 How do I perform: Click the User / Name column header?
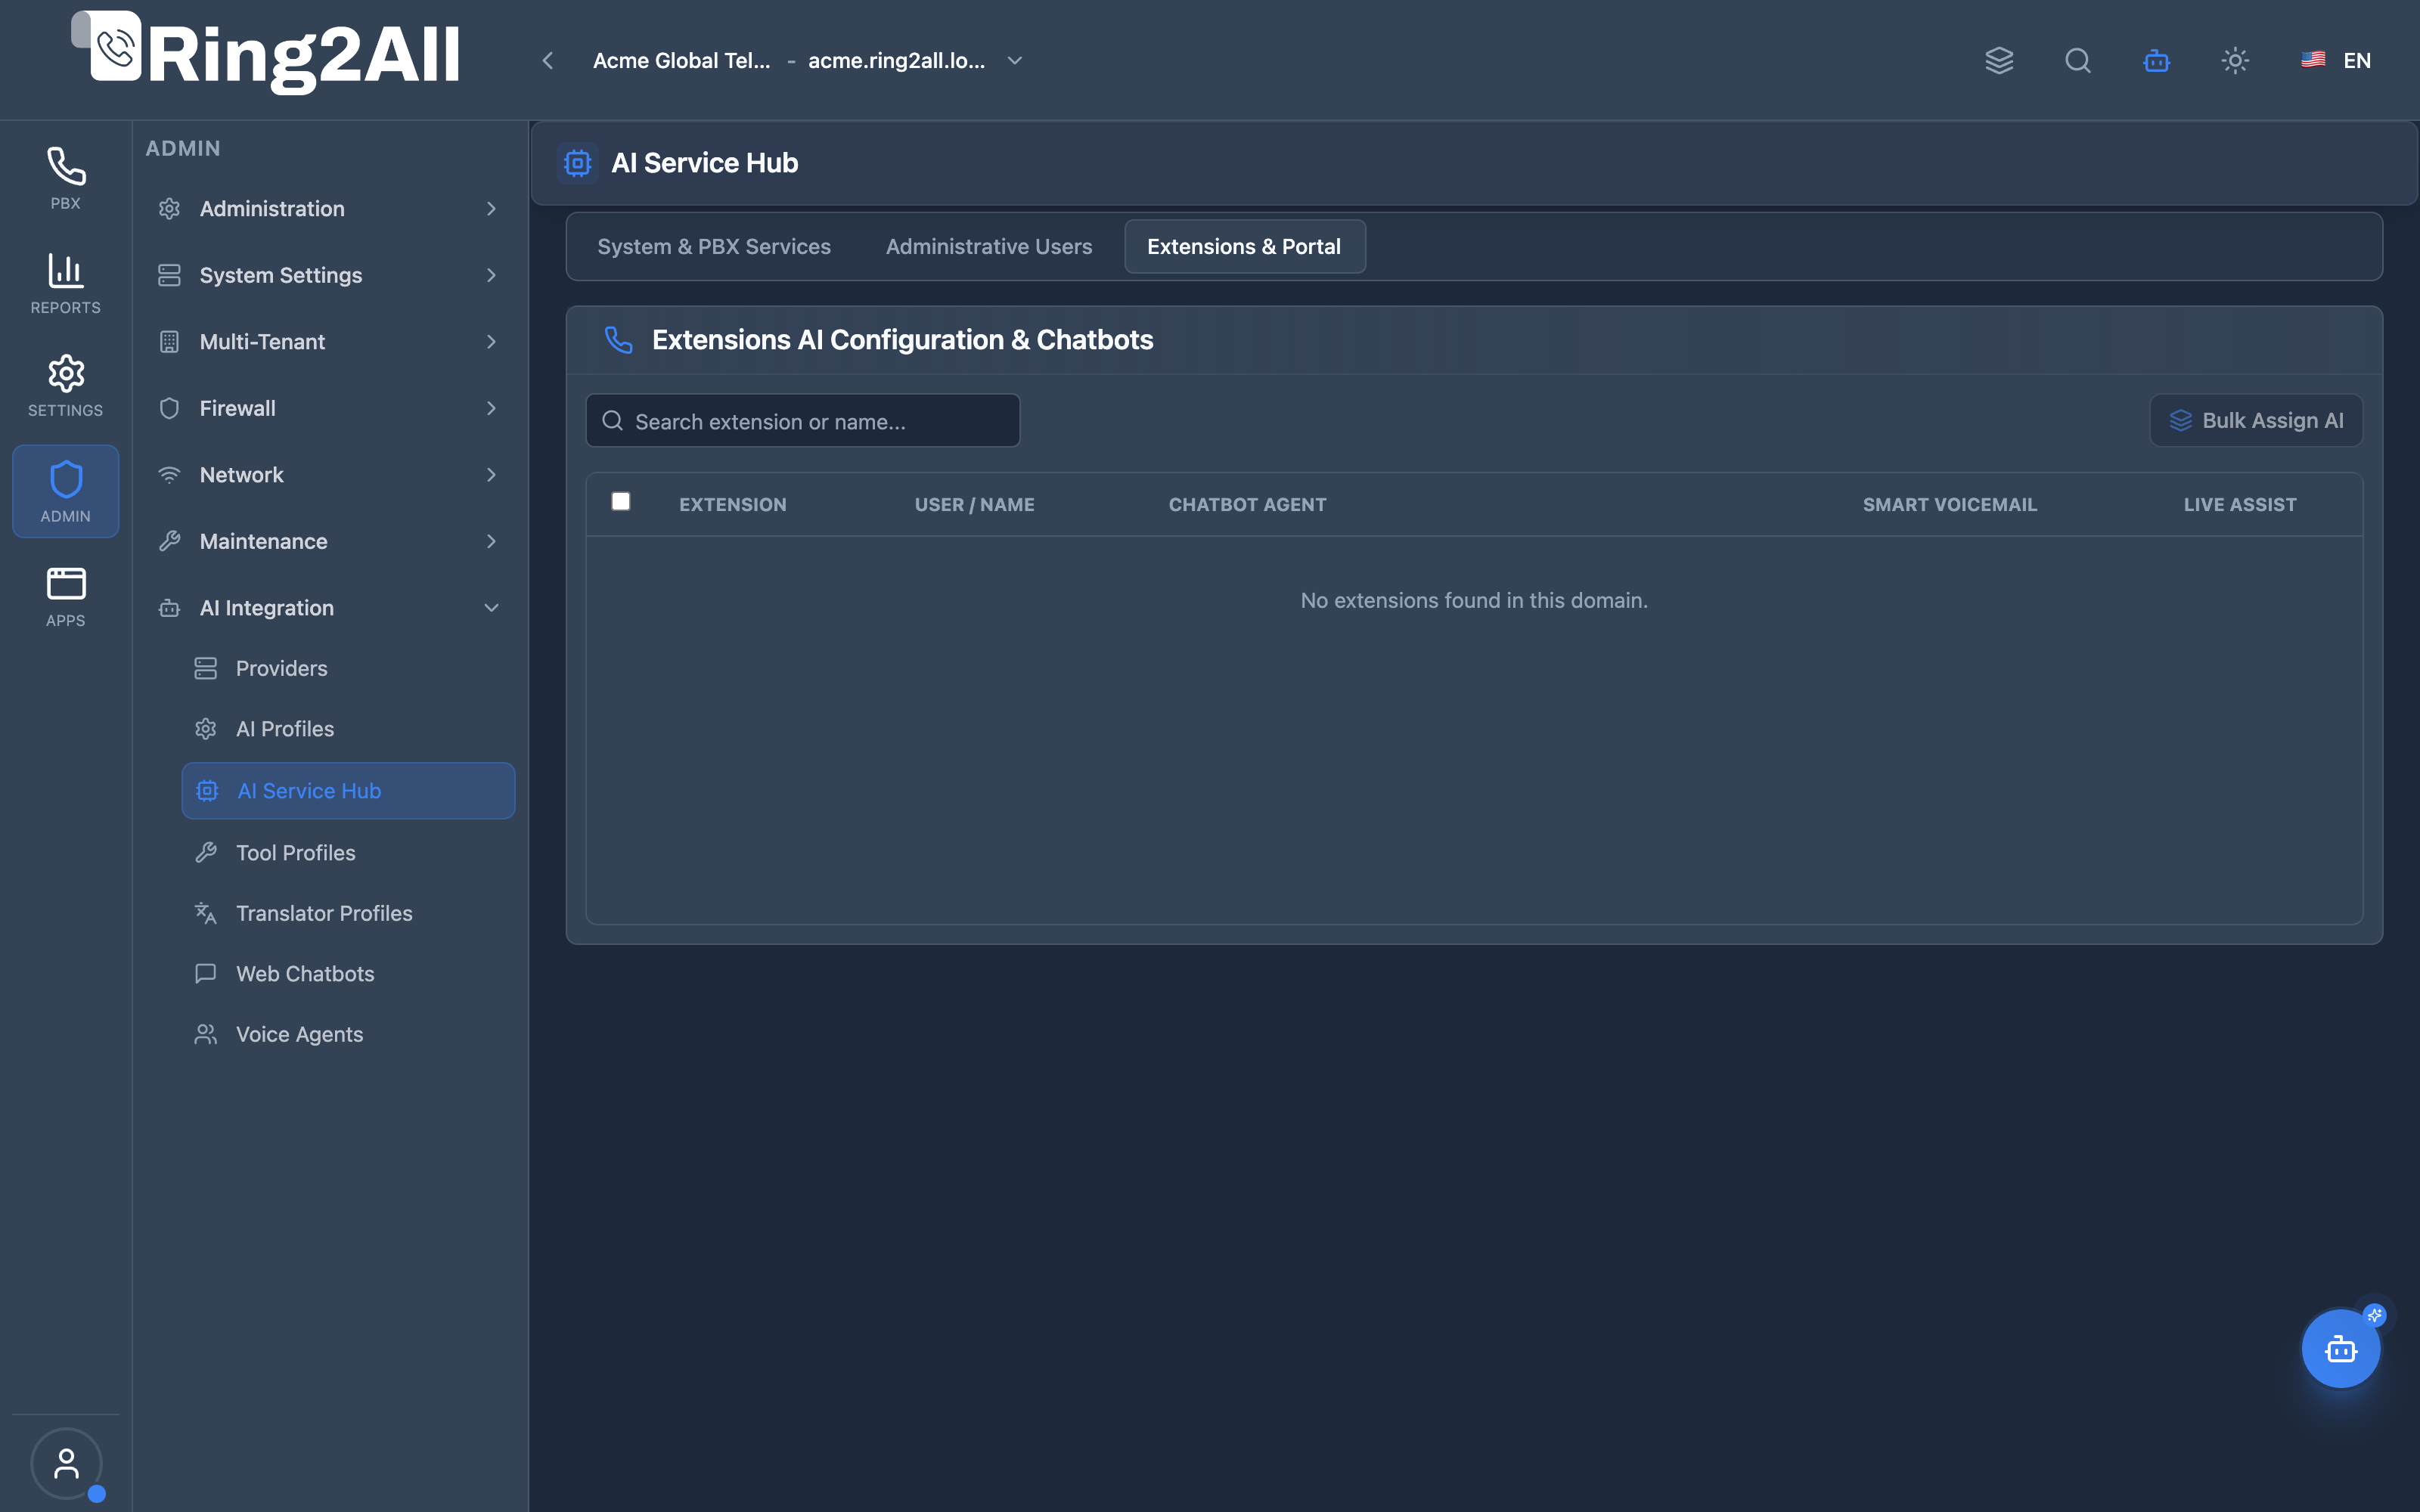(x=974, y=505)
